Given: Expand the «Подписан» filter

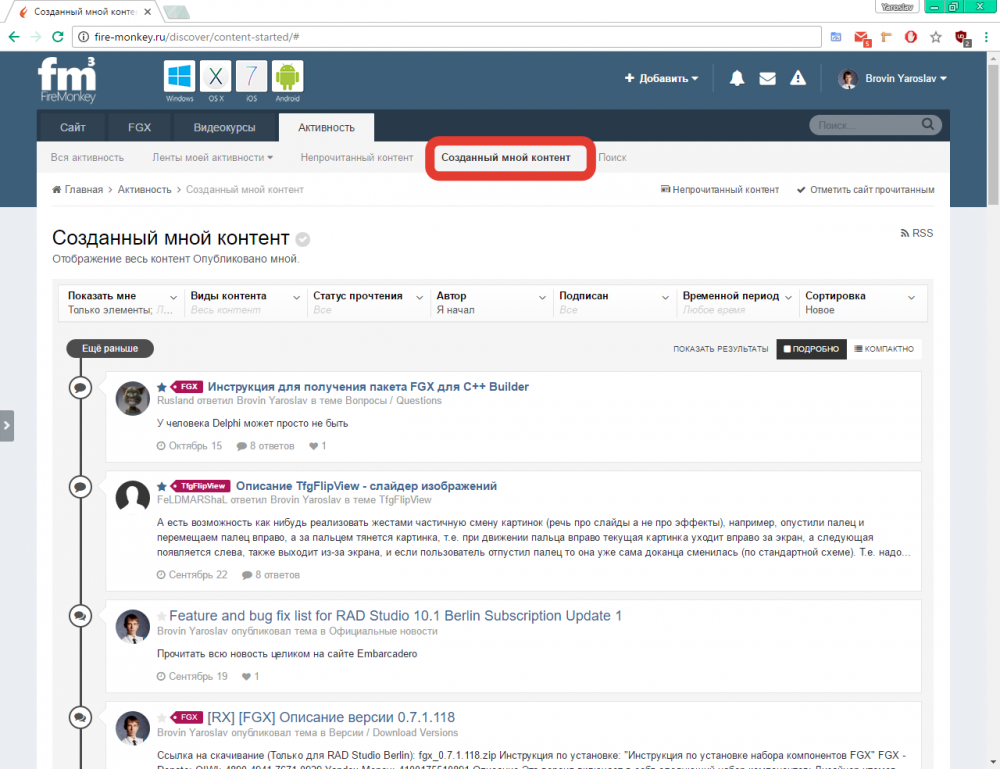Looking at the screenshot, I should coord(614,303).
